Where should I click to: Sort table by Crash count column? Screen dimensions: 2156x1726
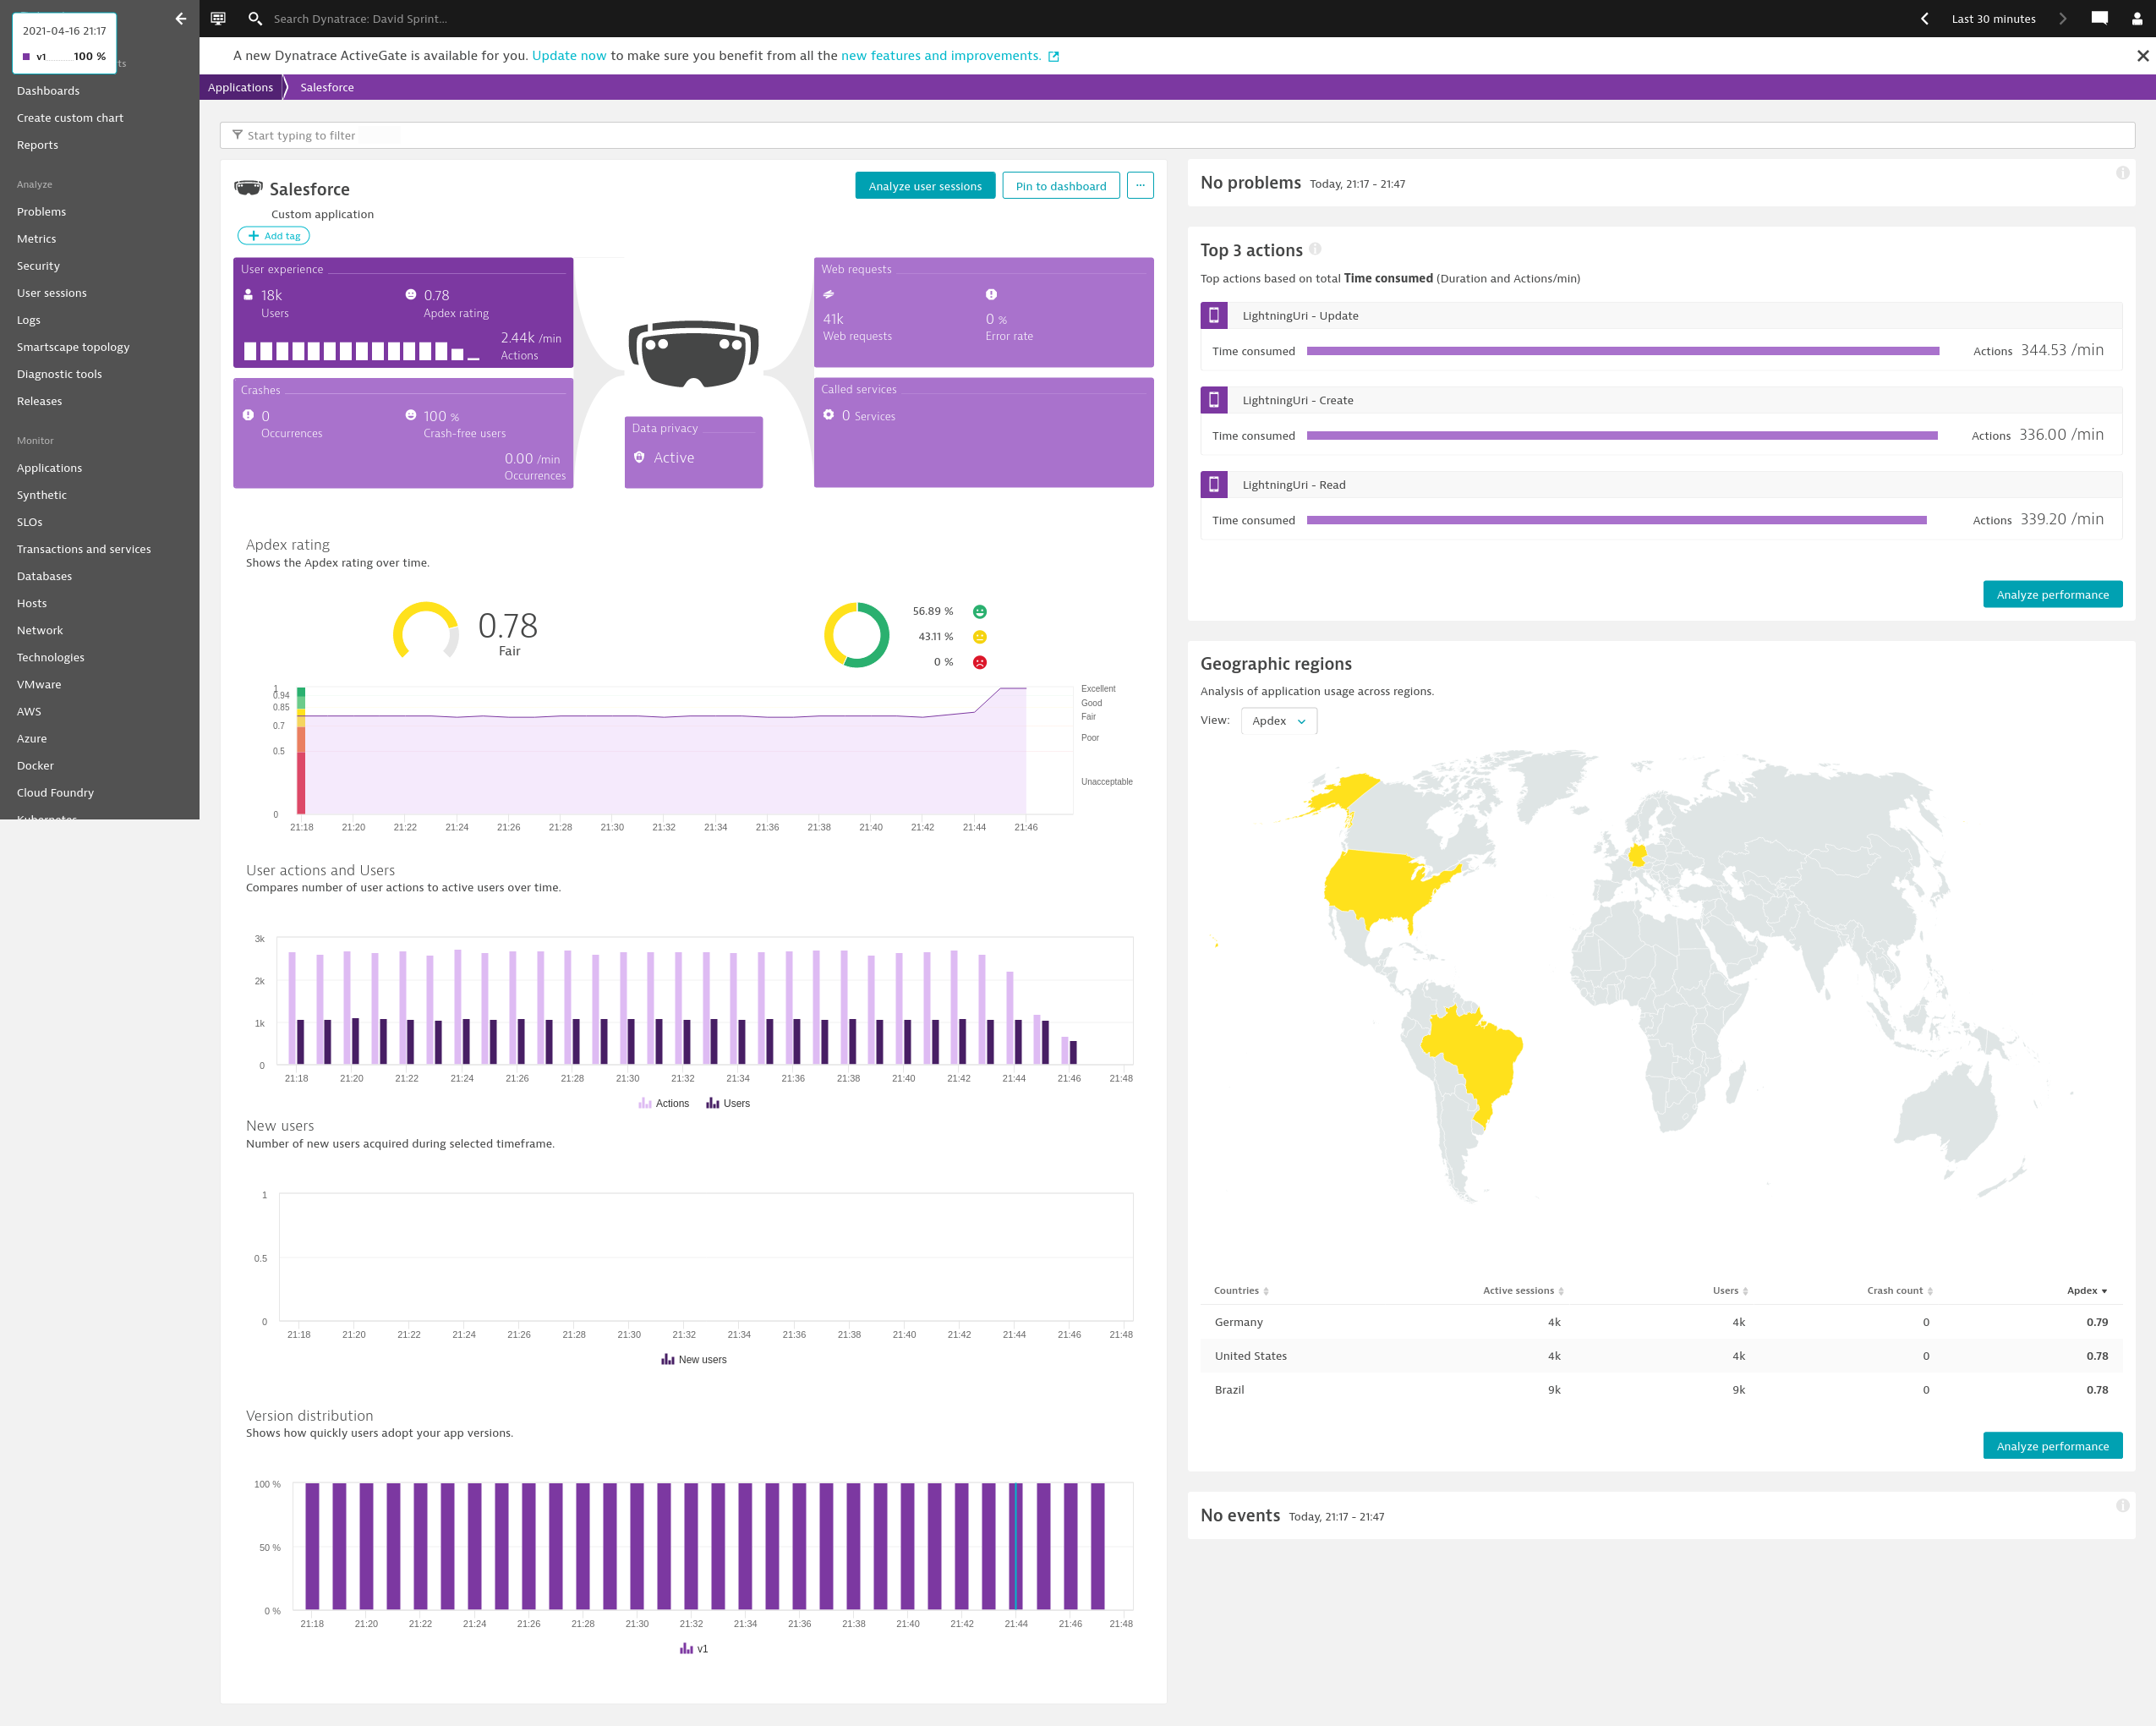coord(1899,1290)
